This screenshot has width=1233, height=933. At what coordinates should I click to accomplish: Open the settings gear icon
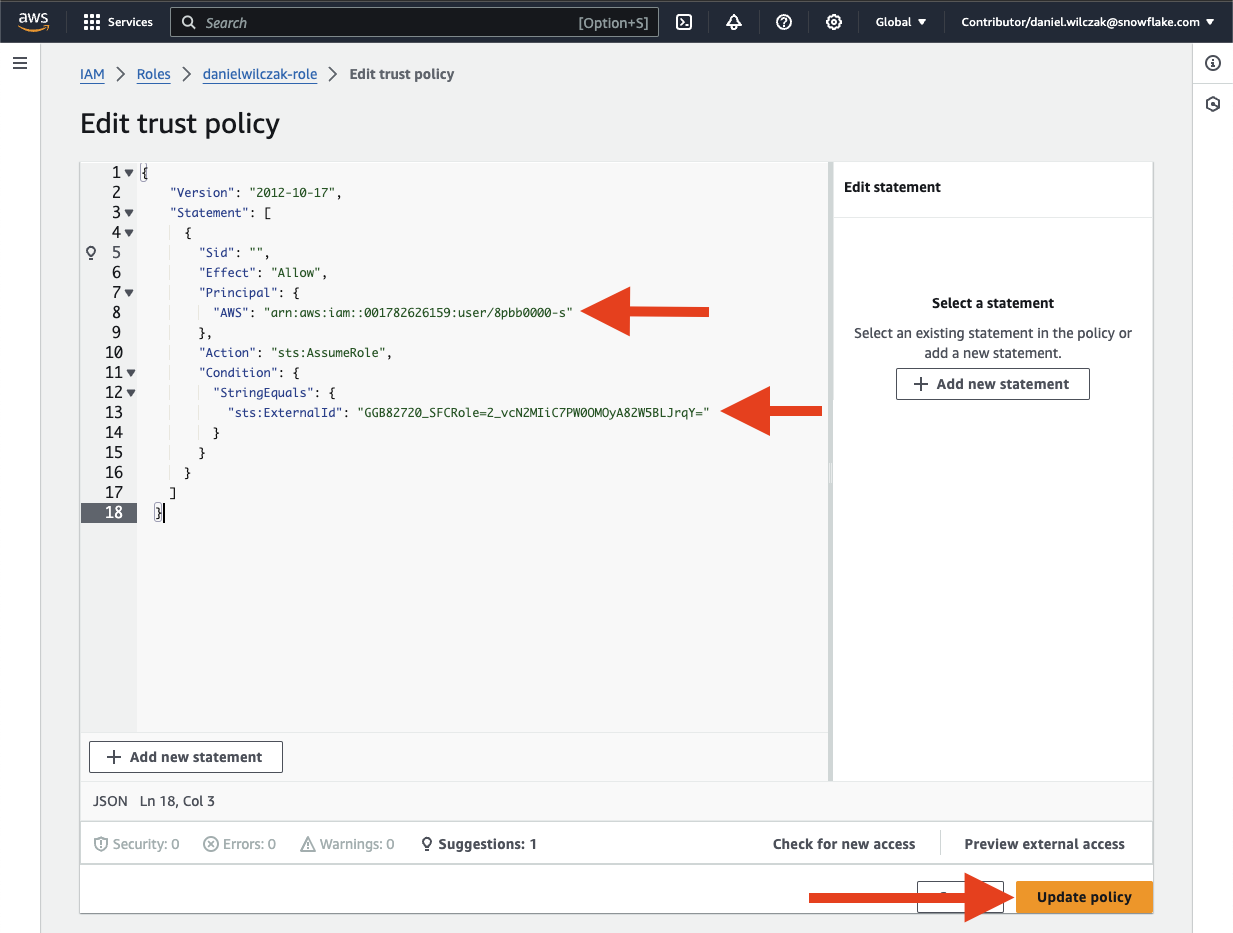(x=833, y=22)
